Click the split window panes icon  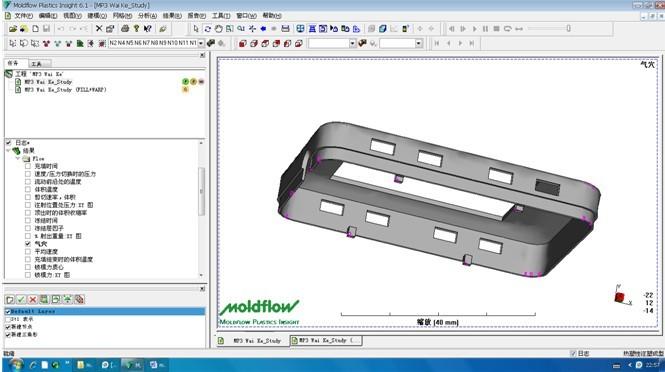[x=300, y=29]
